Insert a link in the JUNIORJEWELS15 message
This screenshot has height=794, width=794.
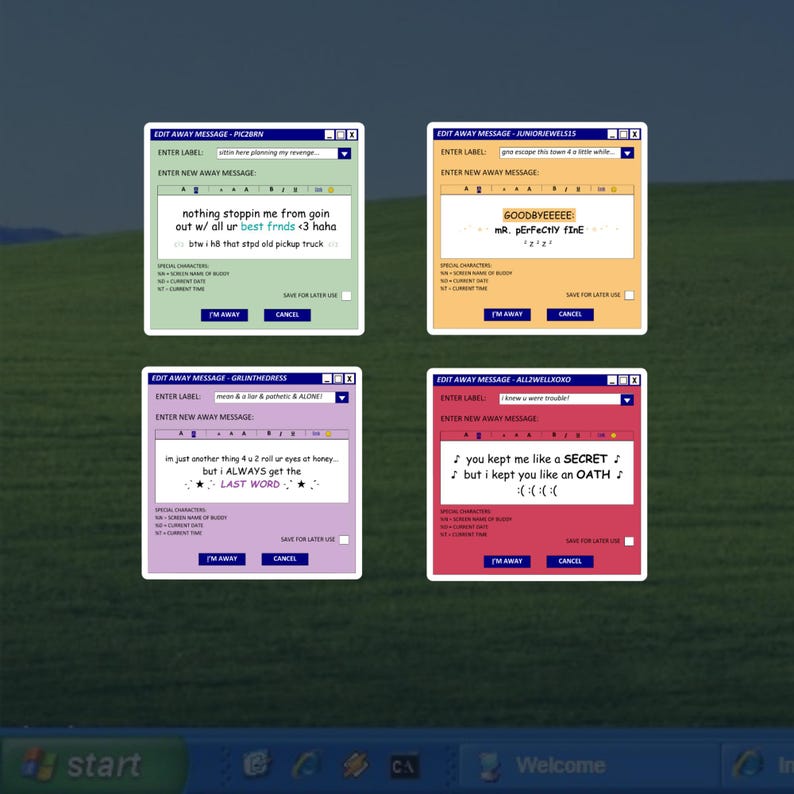tap(602, 189)
